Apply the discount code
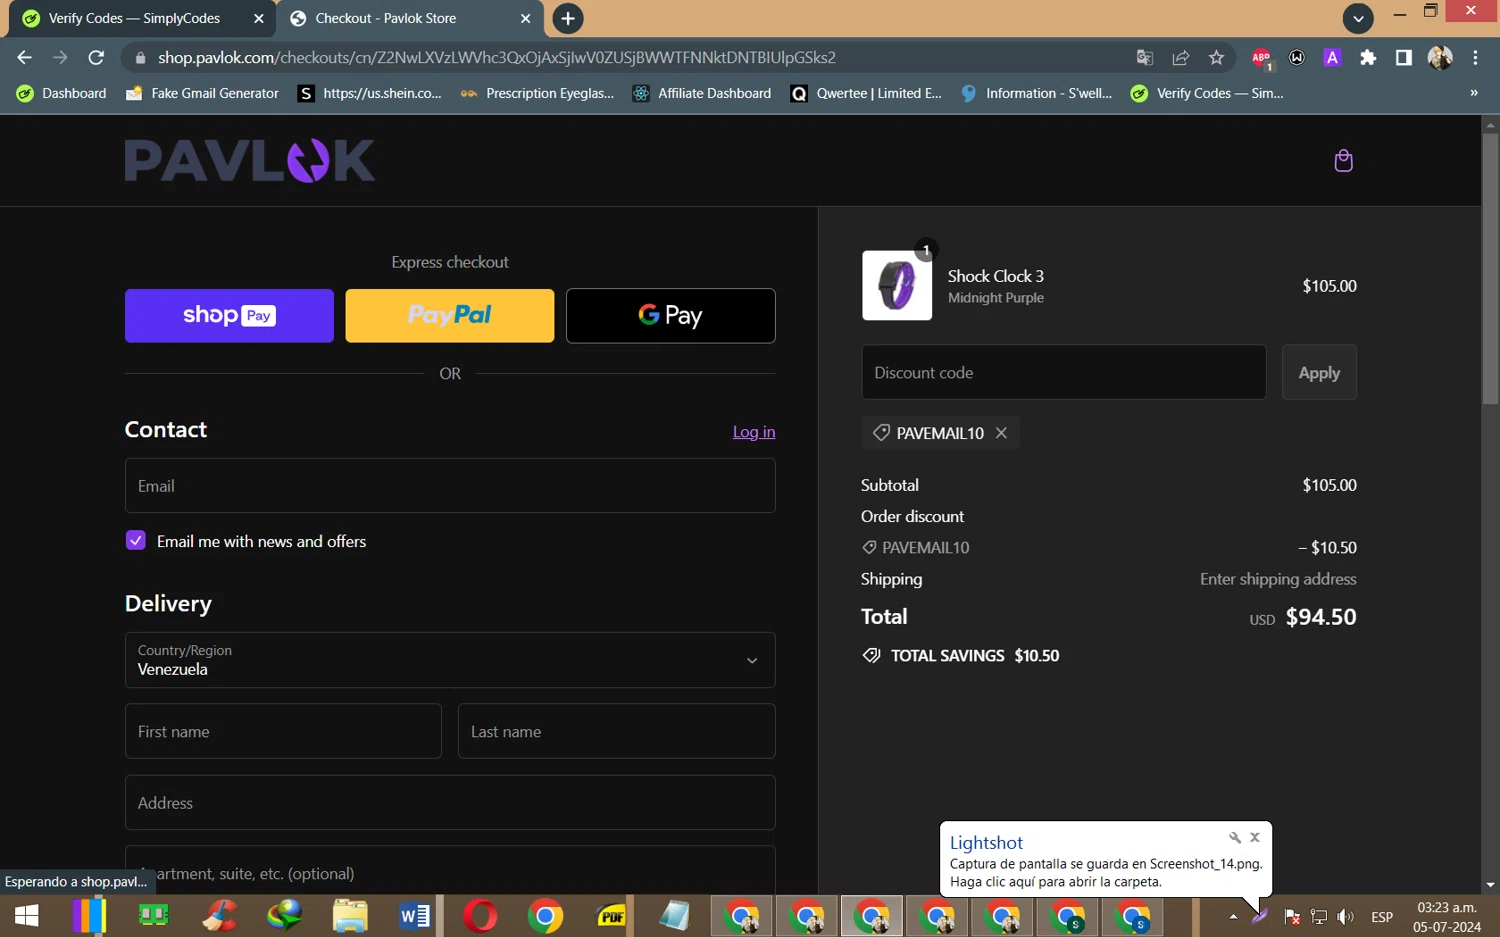The image size is (1500, 937). click(1319, 372)
